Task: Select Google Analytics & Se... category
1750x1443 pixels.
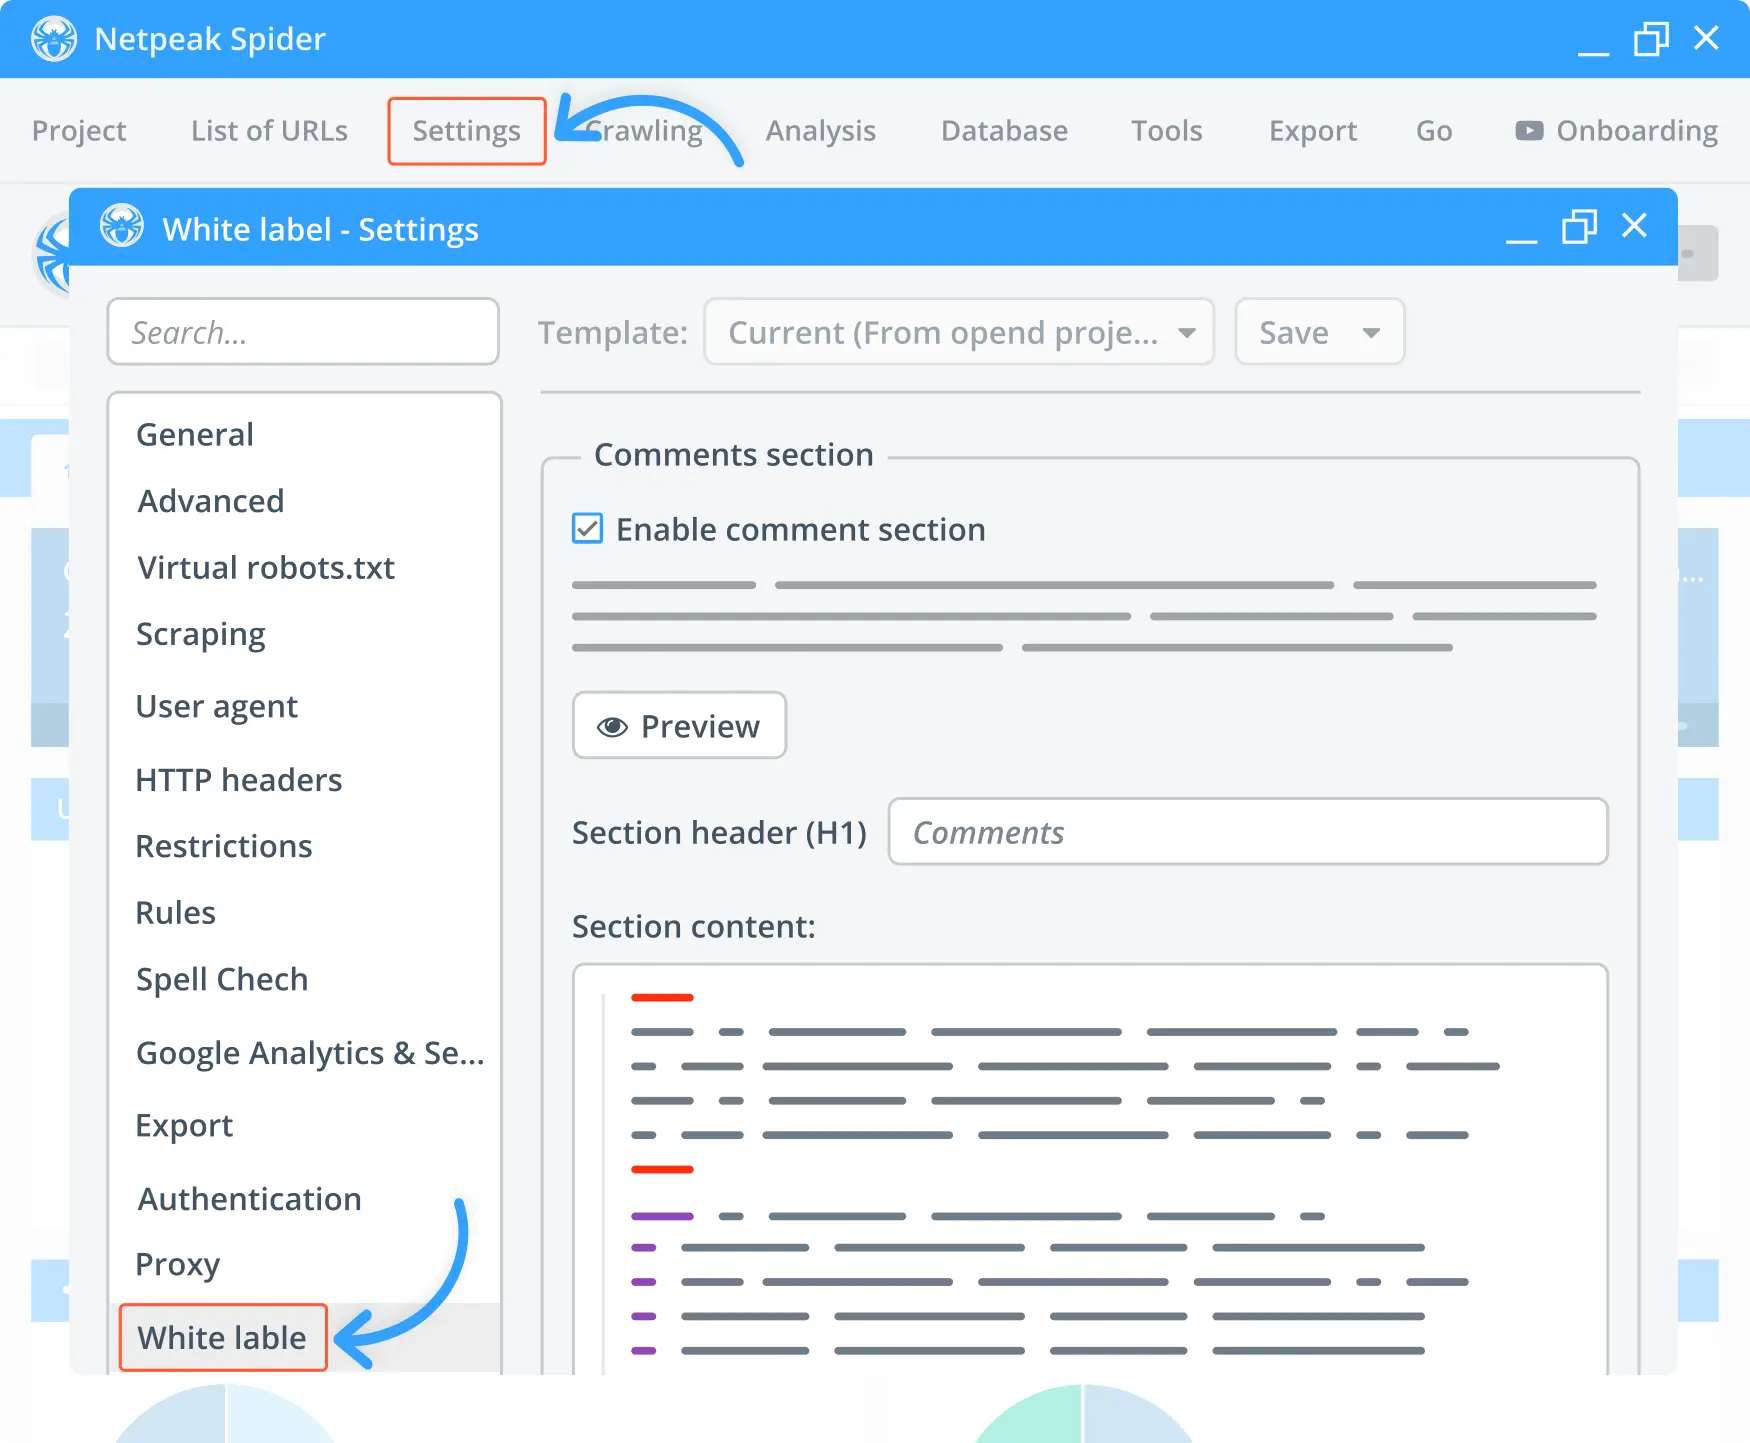Action: pos(310,1053)
